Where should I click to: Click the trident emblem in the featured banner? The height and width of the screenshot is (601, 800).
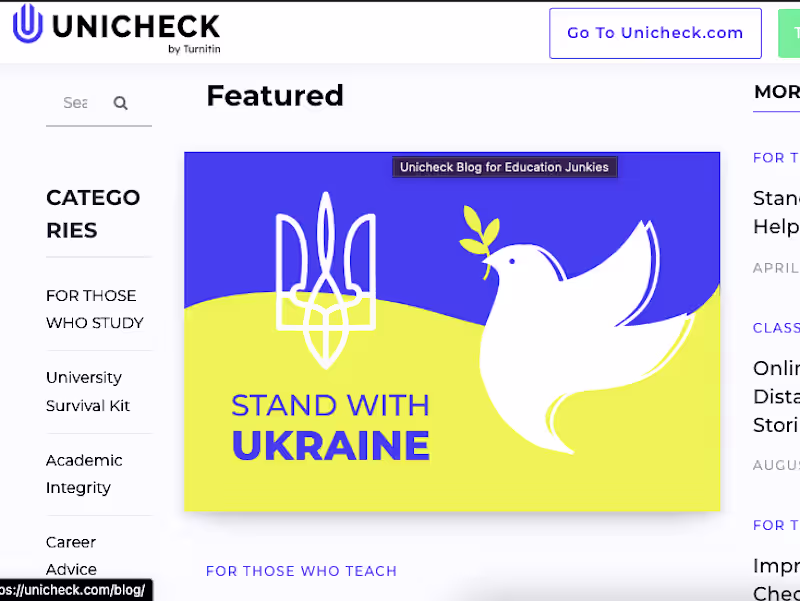(326, 280)
